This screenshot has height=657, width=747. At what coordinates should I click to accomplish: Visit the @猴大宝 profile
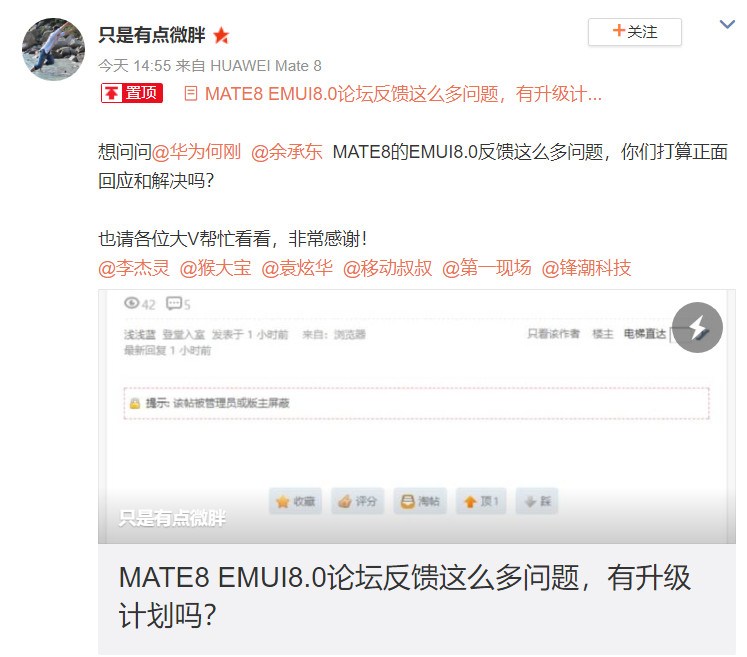[215, 268]
